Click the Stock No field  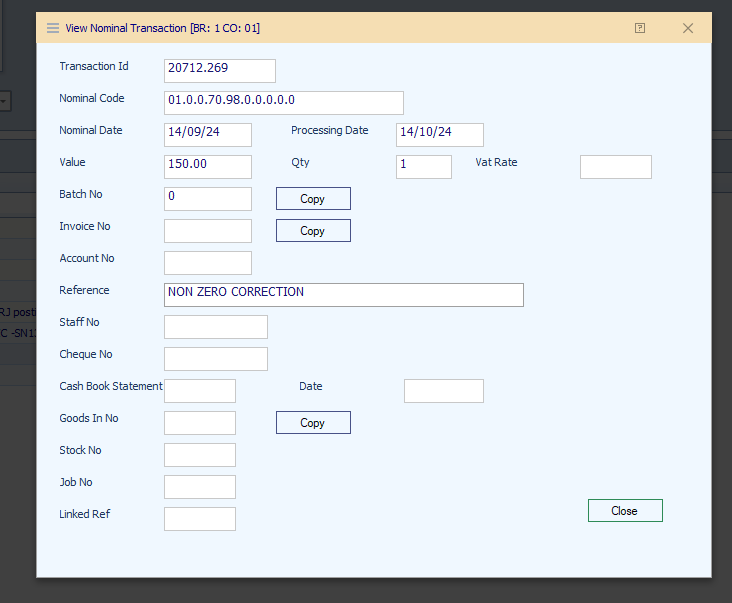(200, 455)
